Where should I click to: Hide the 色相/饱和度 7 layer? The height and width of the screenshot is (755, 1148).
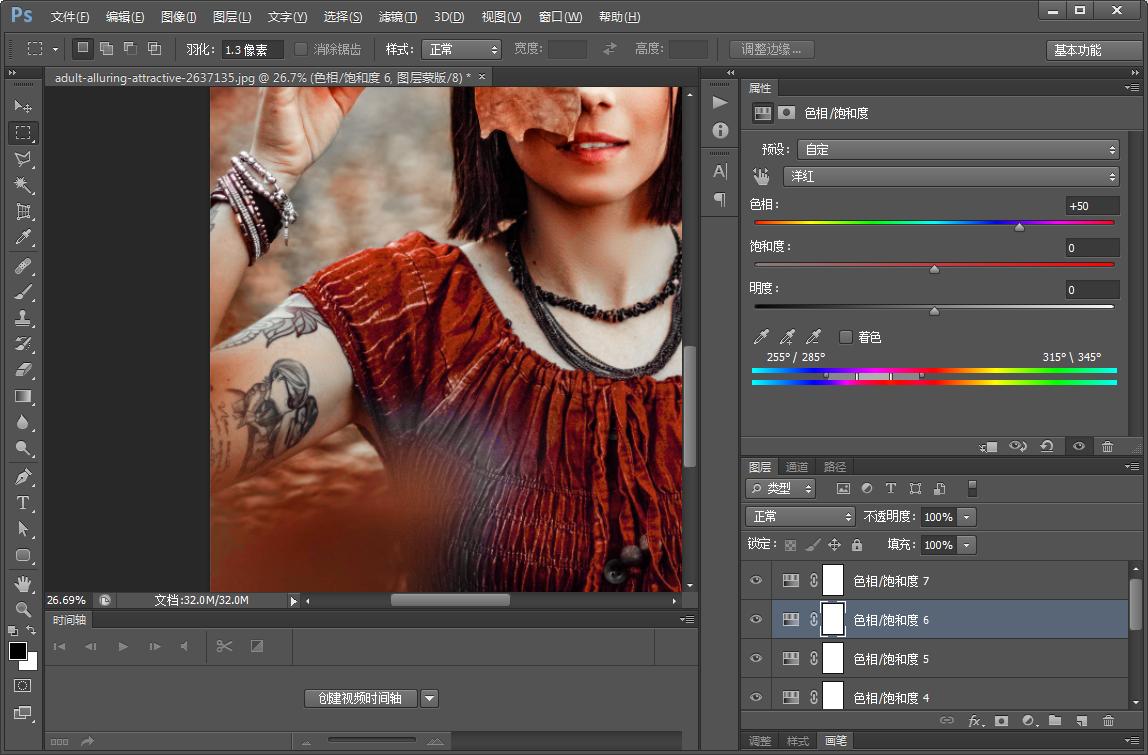pyautogui.click(x=756, y=581)
